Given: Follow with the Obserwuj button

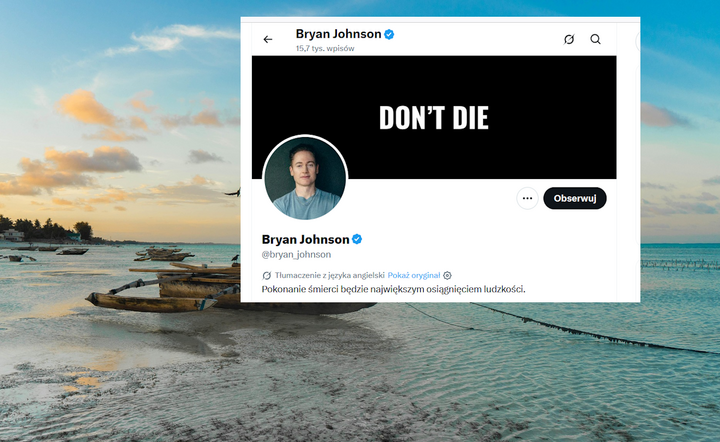Looking at the screenshot, I should pyautogui.click(x=574, y=198).
